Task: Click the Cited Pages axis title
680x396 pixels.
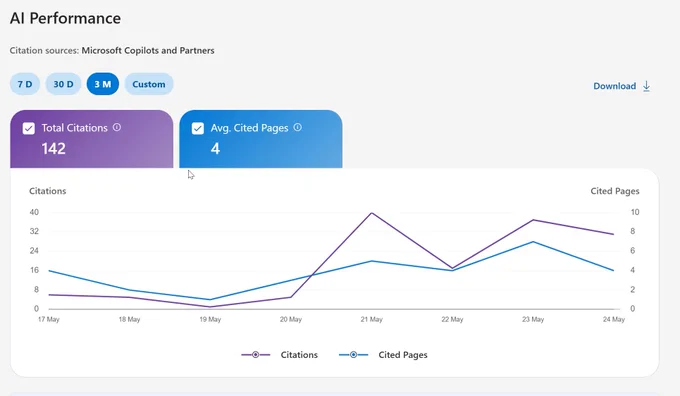Action: click(615, 191)
